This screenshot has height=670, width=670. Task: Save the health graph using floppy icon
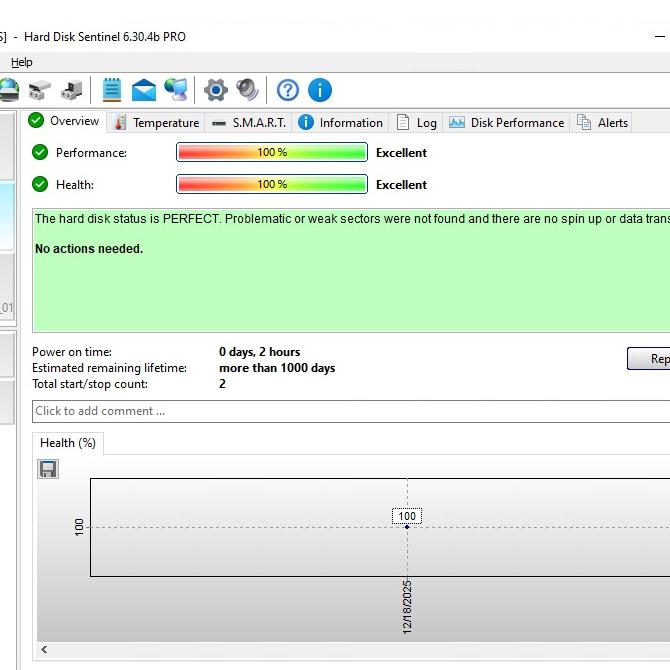pos(48,469)
